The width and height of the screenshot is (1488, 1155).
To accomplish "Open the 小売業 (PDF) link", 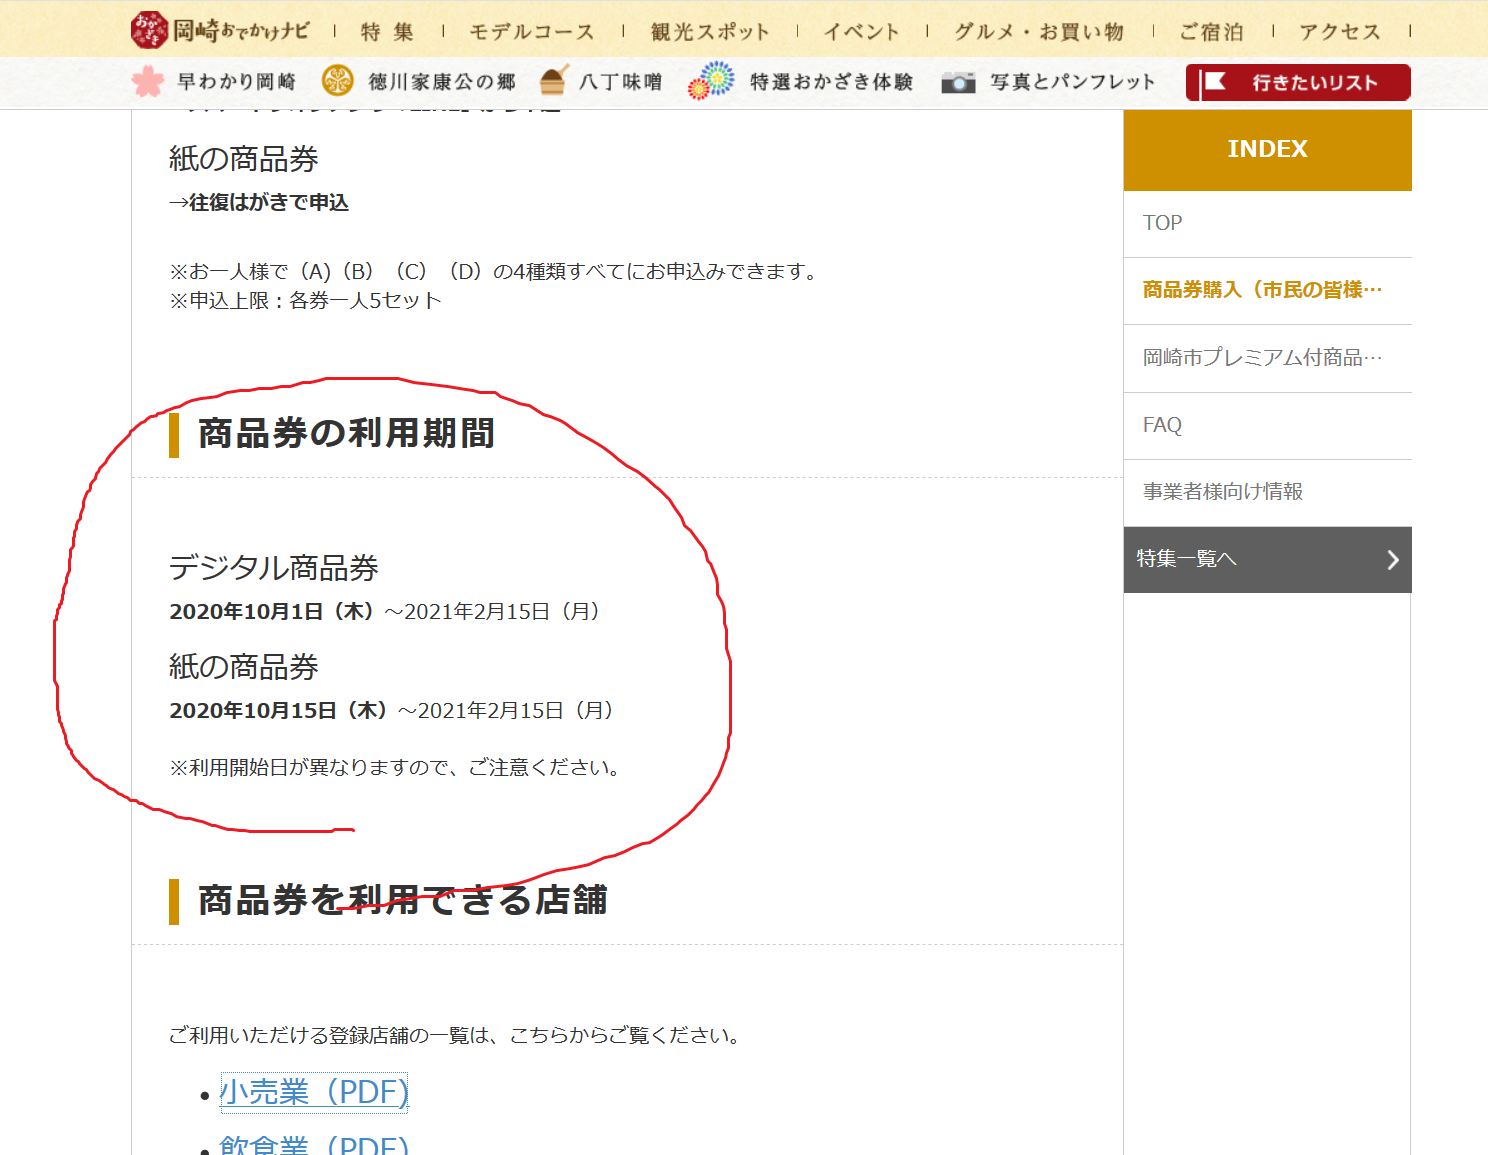I will pyautogui.click(x=314, y=1092).
